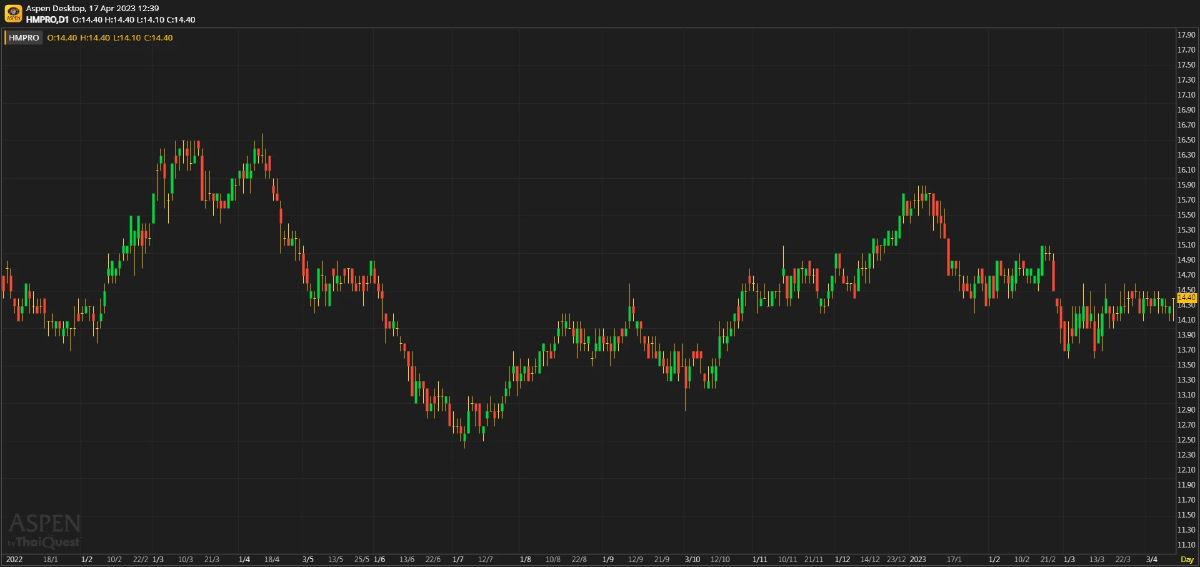Viewport: 1200px width, 567px height.
Task: Click the 11.10 price axis label
Action: 1187,545
